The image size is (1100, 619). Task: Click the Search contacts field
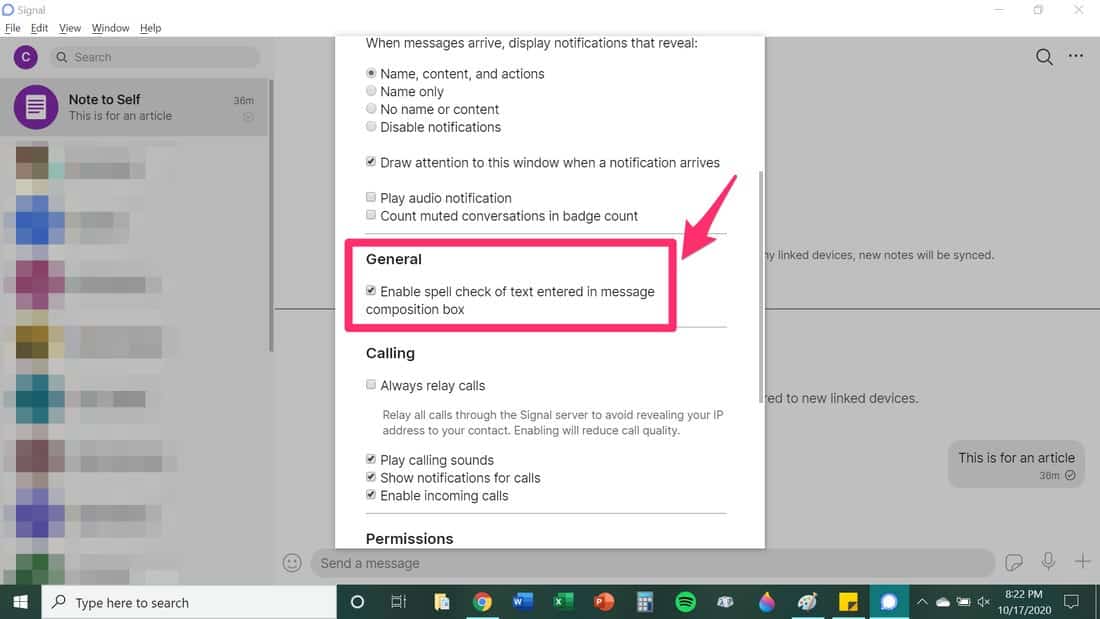tap(154, 57)
